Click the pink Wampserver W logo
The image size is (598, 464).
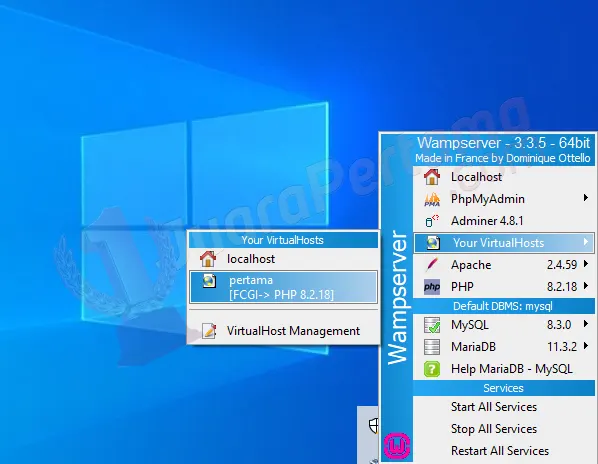397,445
